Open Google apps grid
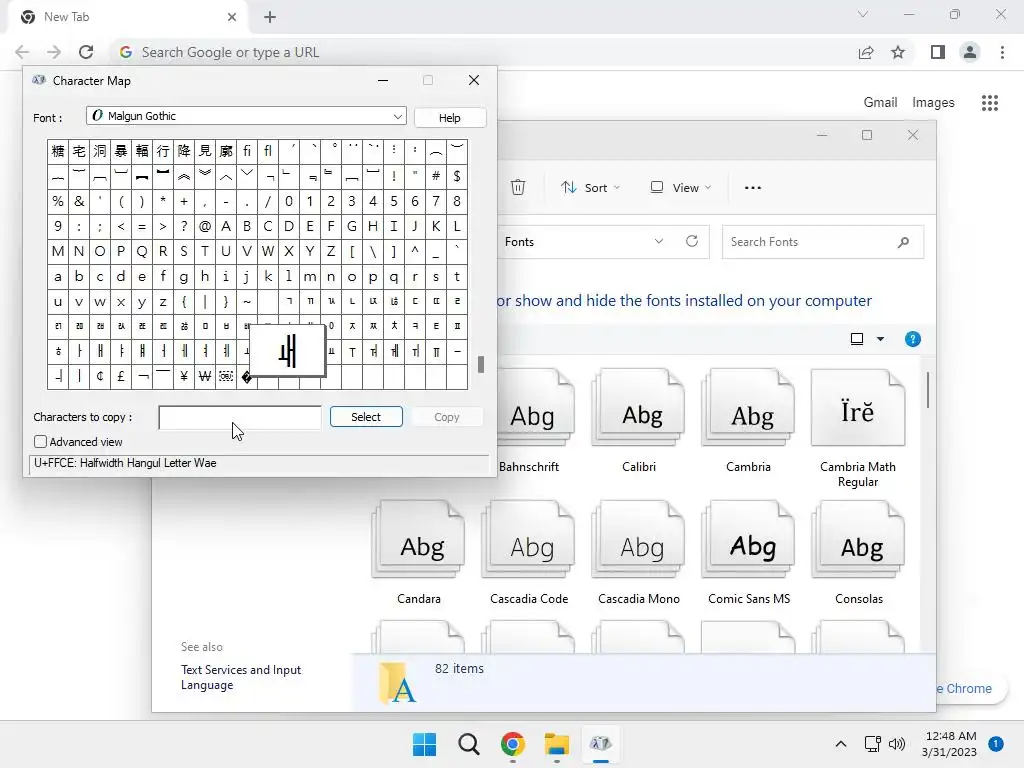 coord(990,103)
